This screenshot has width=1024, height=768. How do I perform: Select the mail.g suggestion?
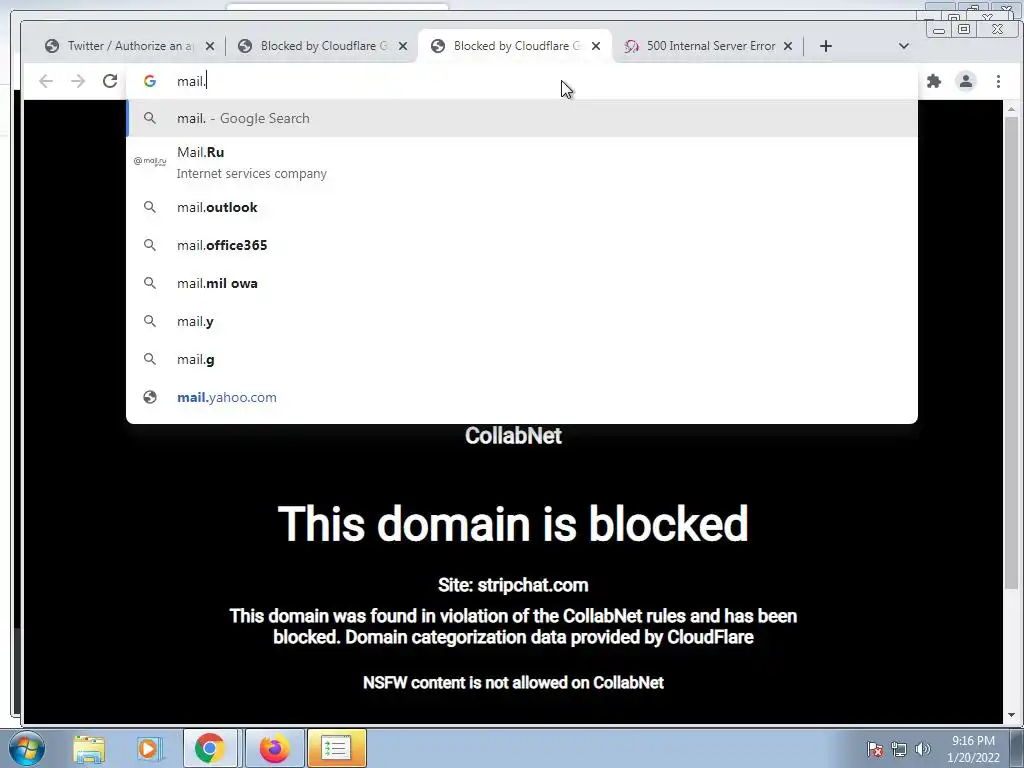[522, 359]
